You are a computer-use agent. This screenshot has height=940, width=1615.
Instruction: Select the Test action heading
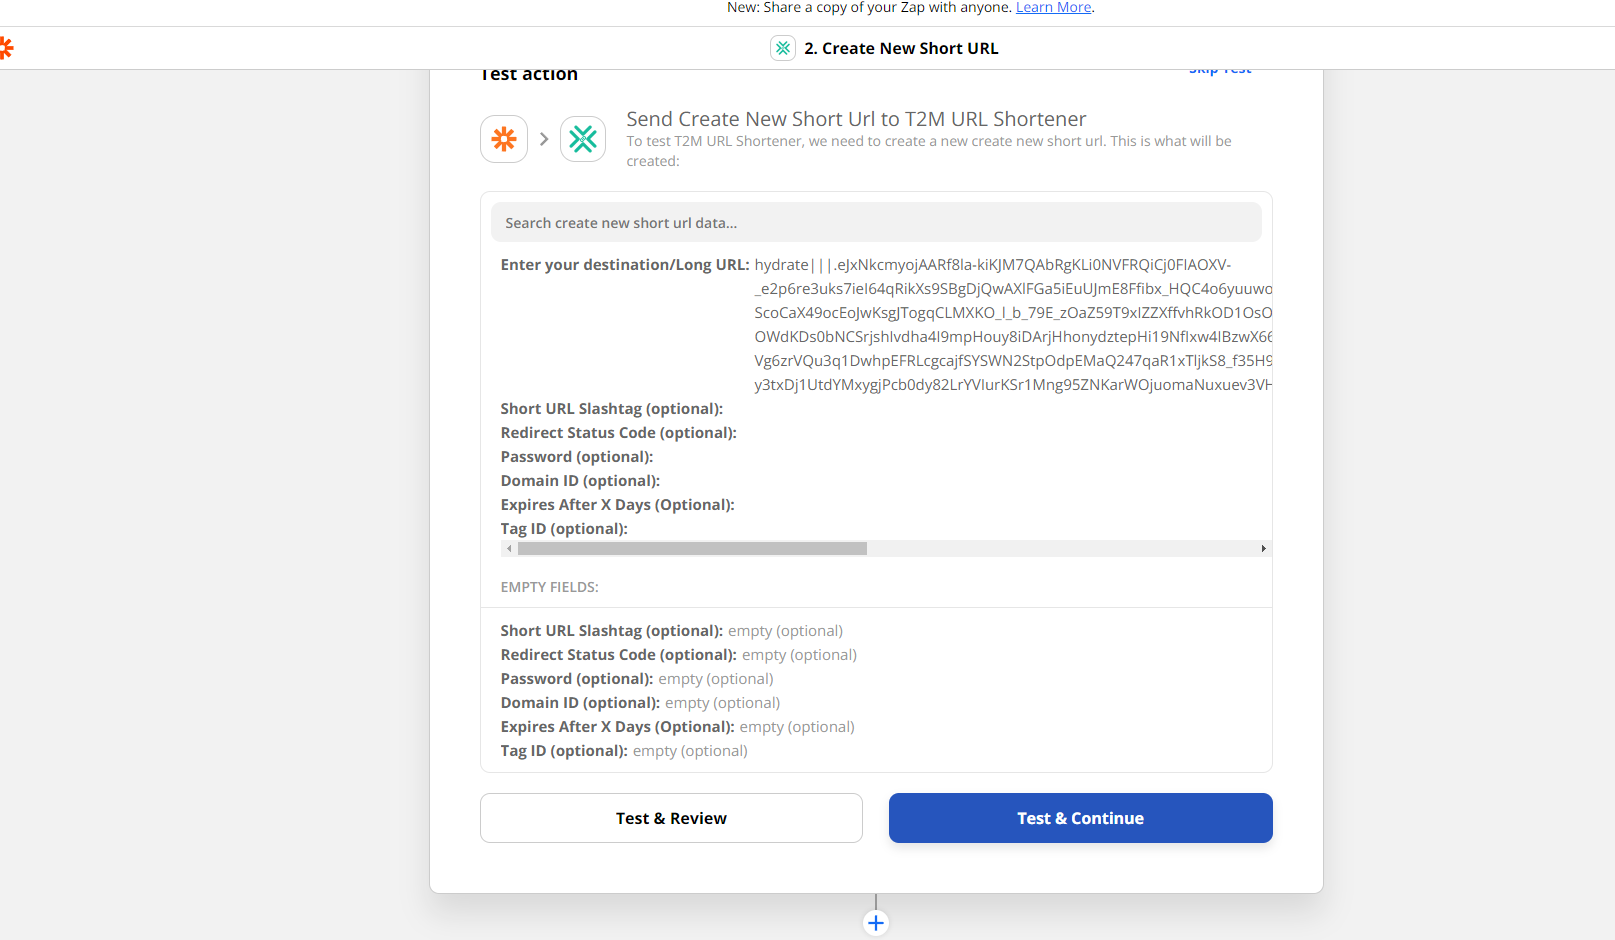tap(529, 73)
